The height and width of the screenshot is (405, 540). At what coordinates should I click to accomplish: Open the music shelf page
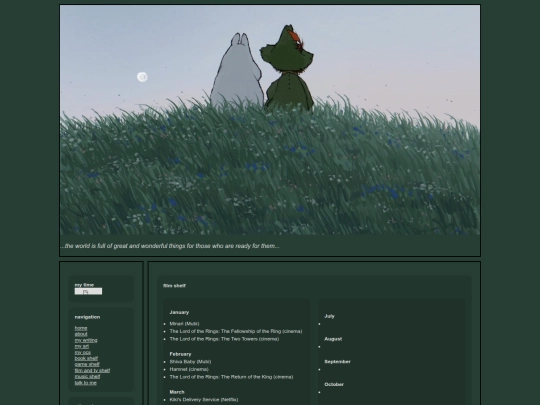(87, 376)
